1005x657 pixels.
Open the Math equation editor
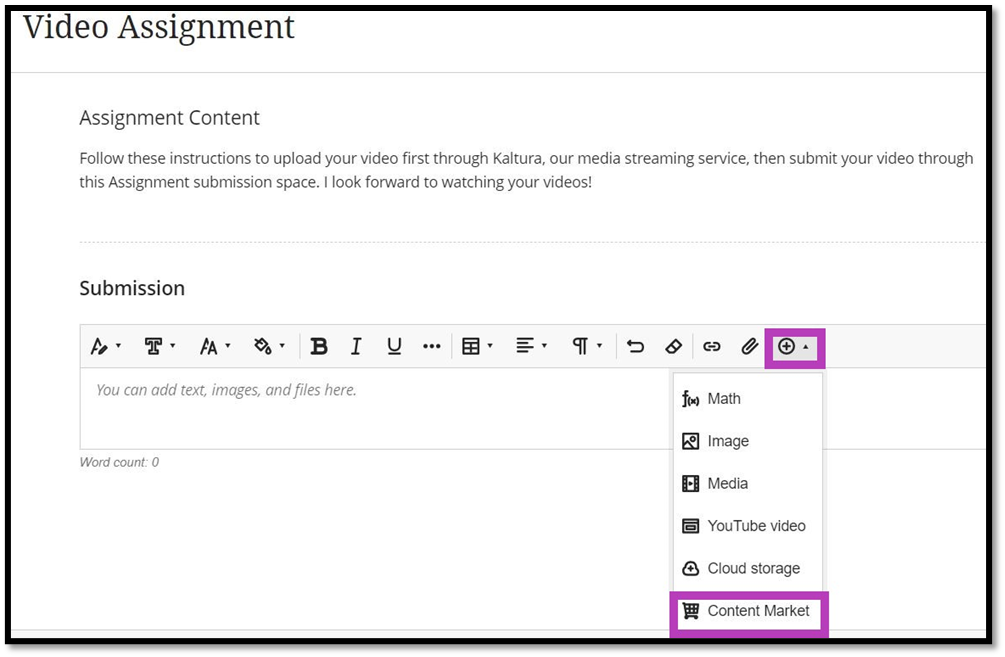[724, 398]
